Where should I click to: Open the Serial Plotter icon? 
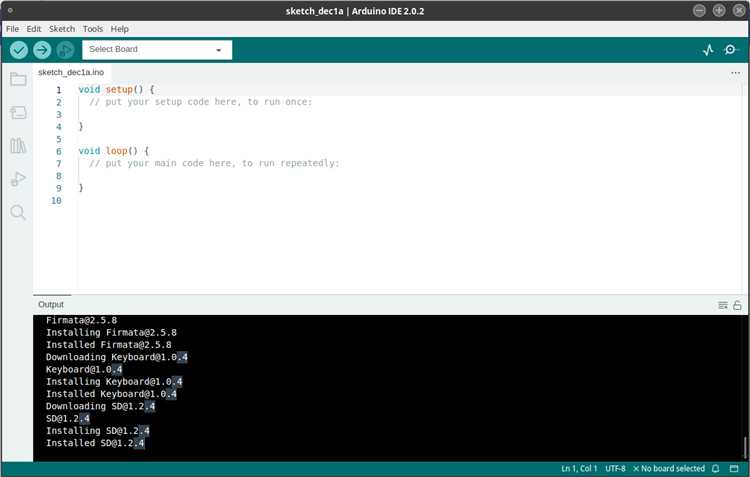click(x=708, y=50)
